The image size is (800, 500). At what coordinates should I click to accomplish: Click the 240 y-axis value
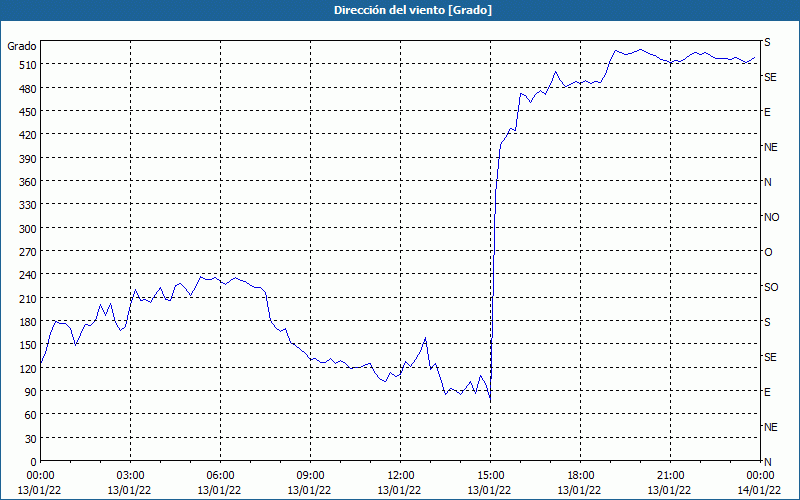pos(28,275)
